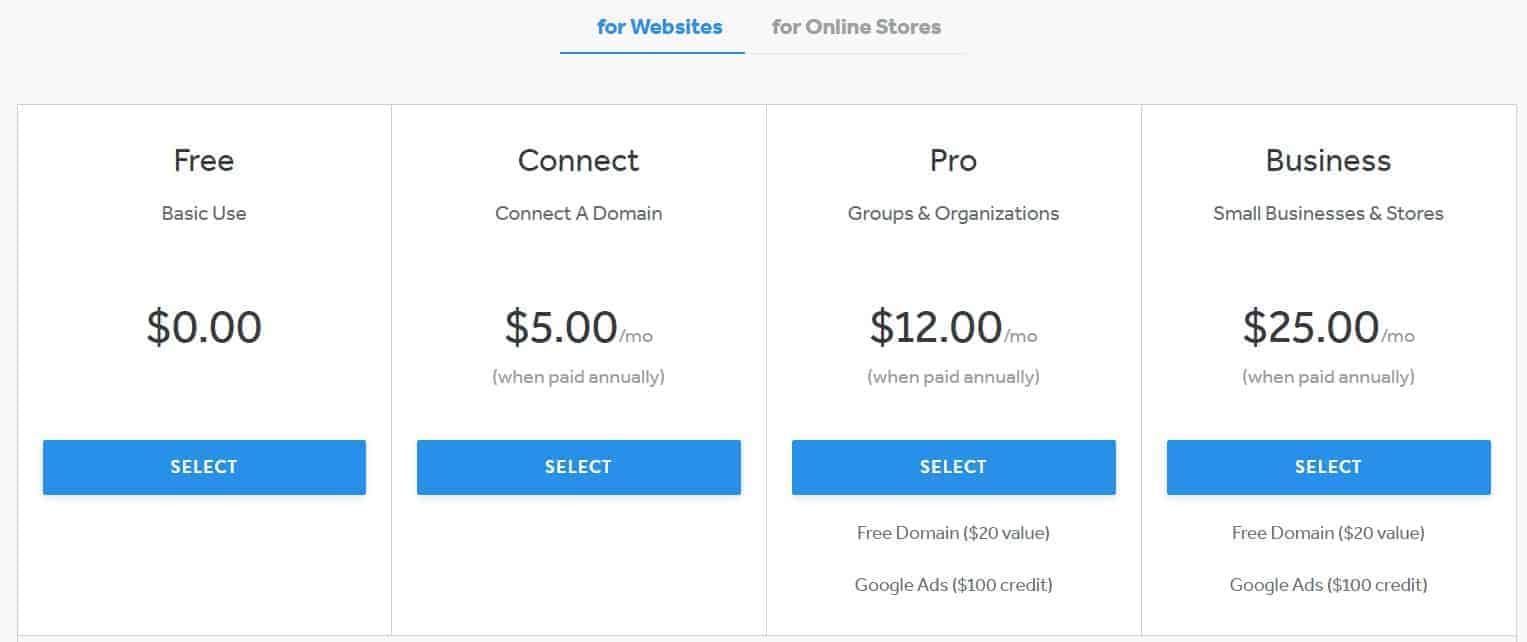Click "Connect A Domain" description text
This screenshot has height=642, width=1527.
pos(578,213)
